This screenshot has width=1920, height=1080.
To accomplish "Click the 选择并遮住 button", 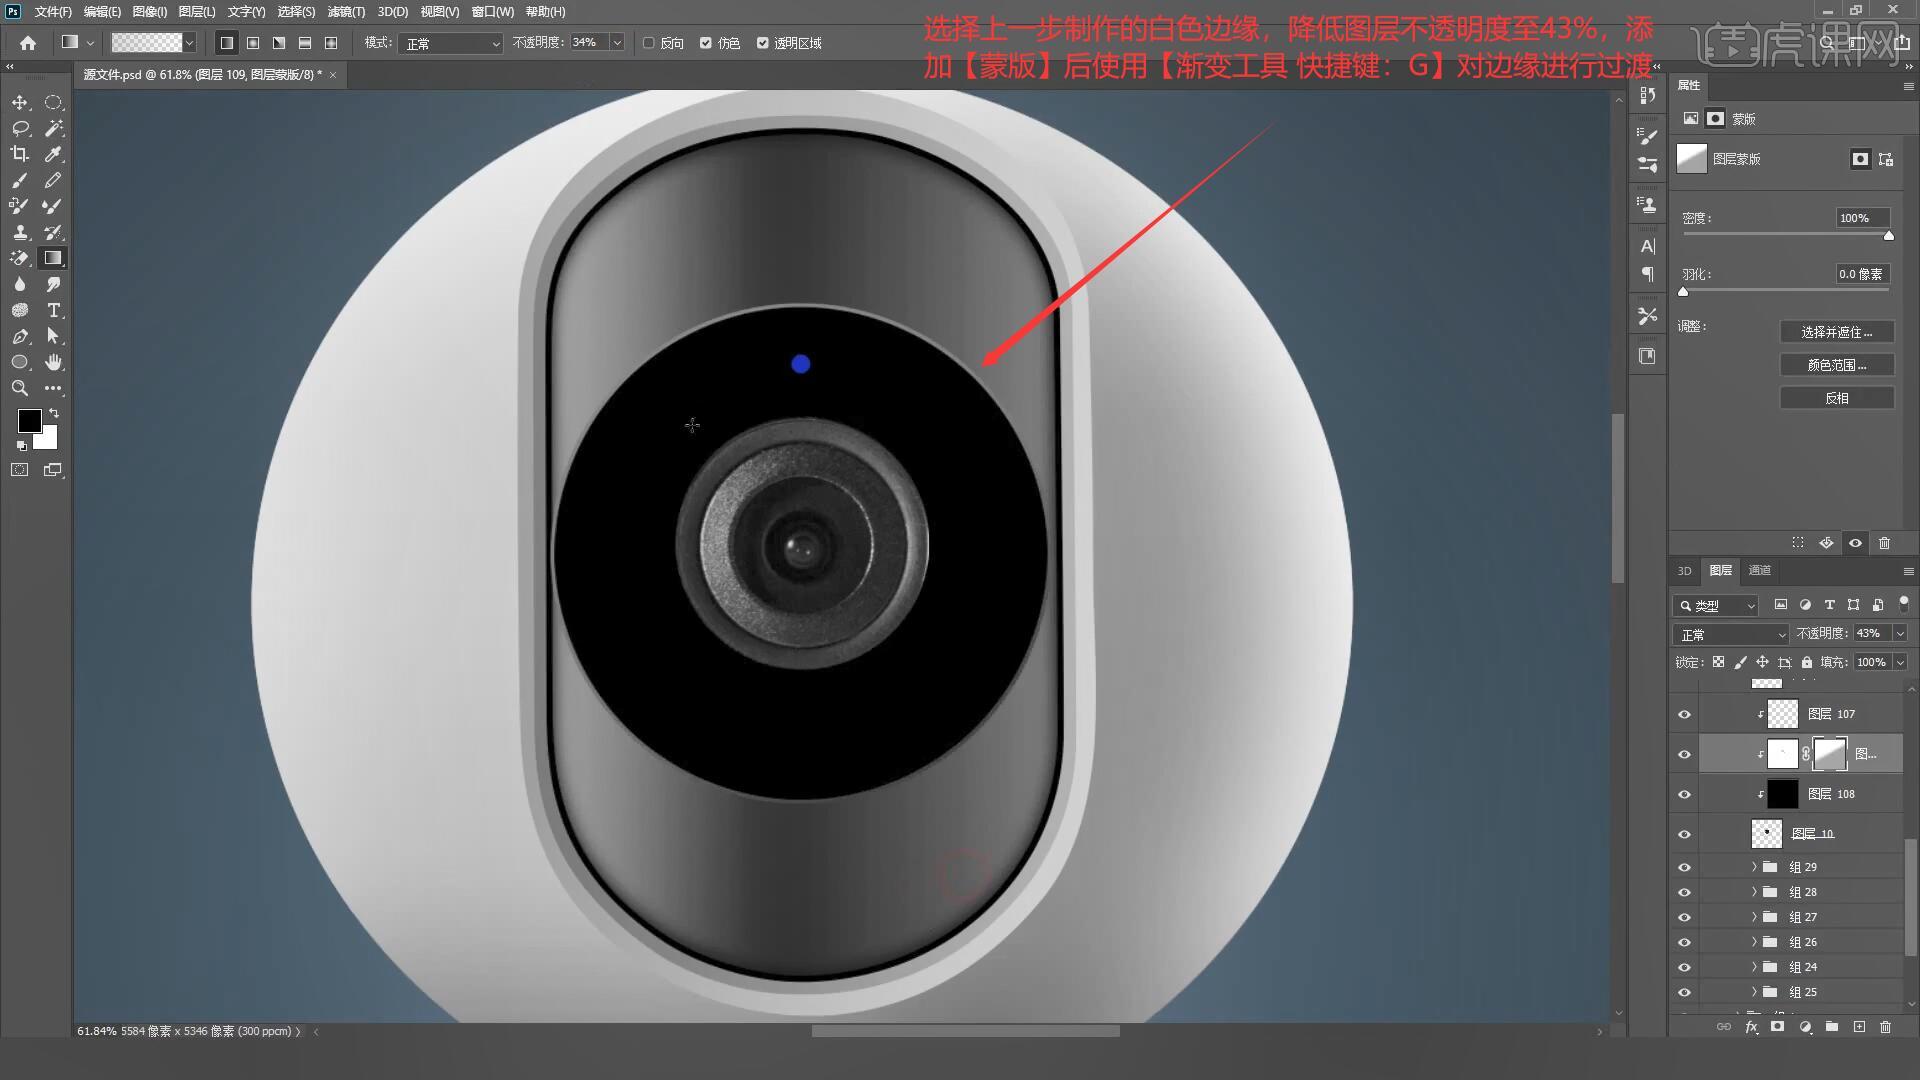I will tap(1837, 332).
